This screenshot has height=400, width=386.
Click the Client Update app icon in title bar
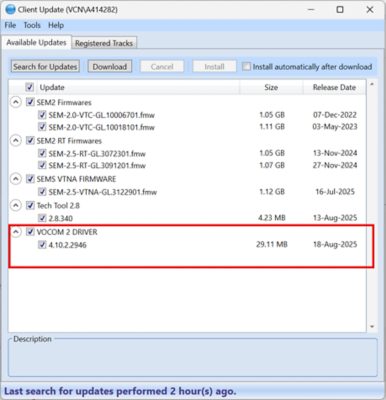(10, 9)
